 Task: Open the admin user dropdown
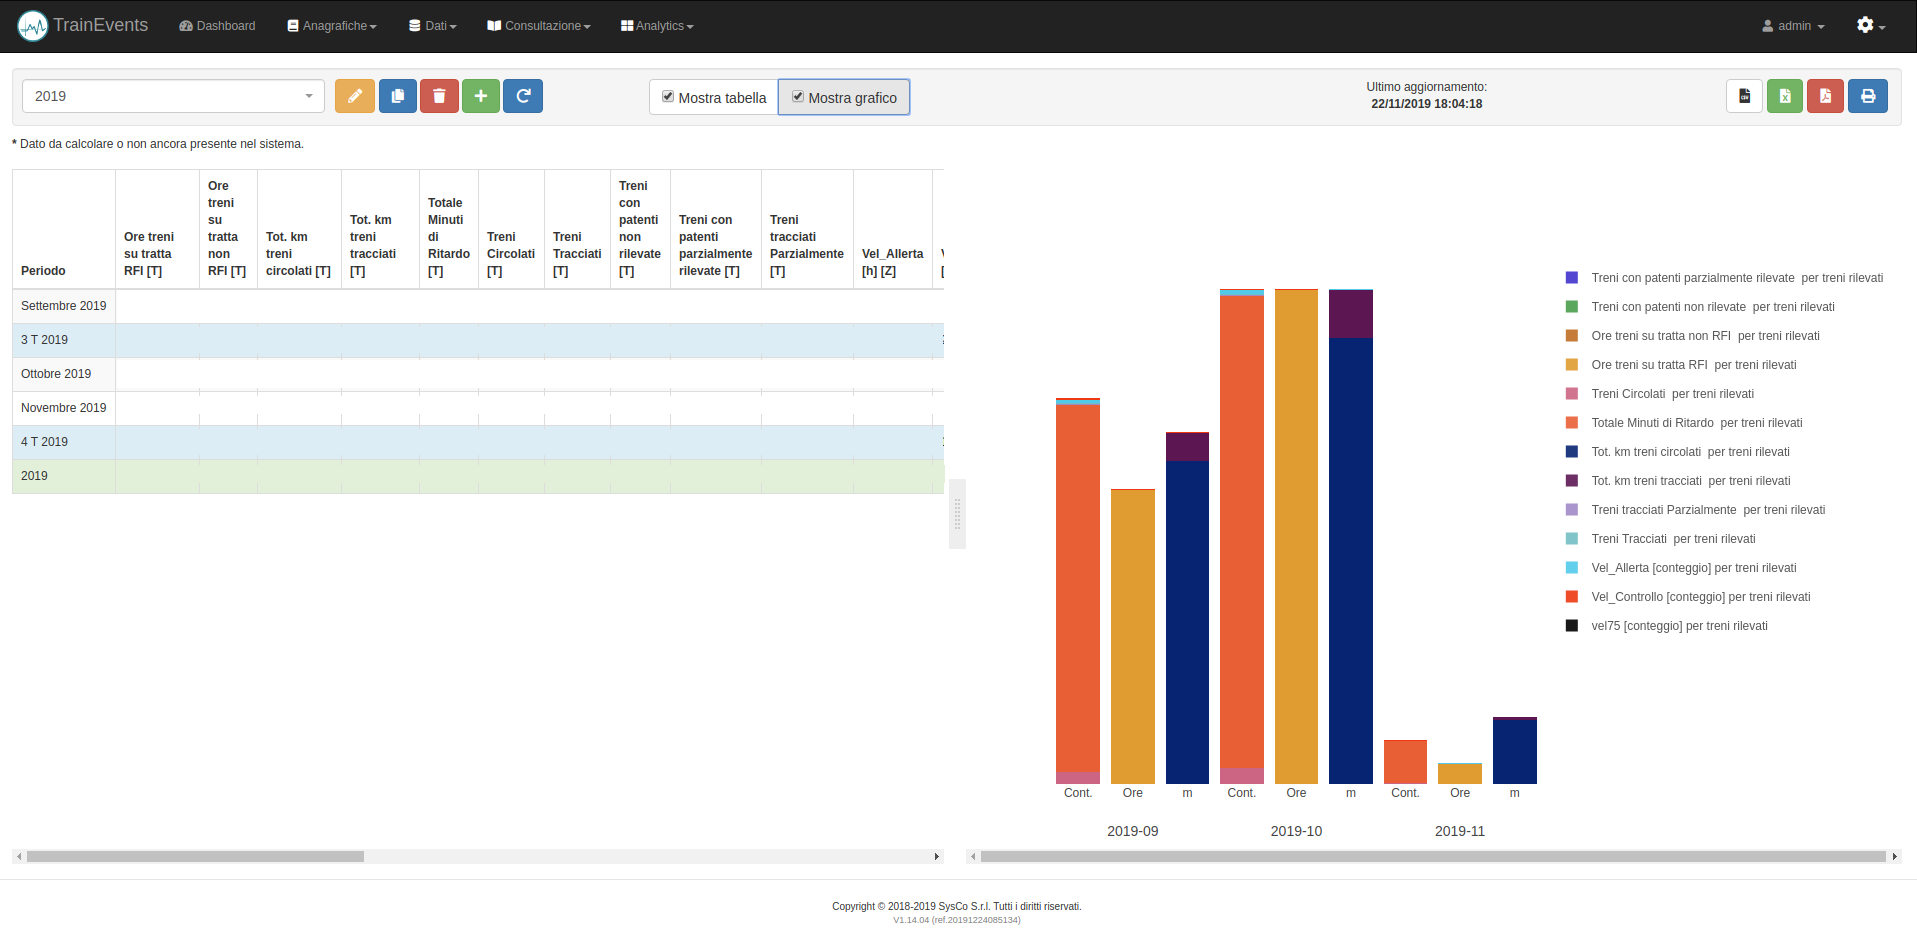click(1793, 26)
